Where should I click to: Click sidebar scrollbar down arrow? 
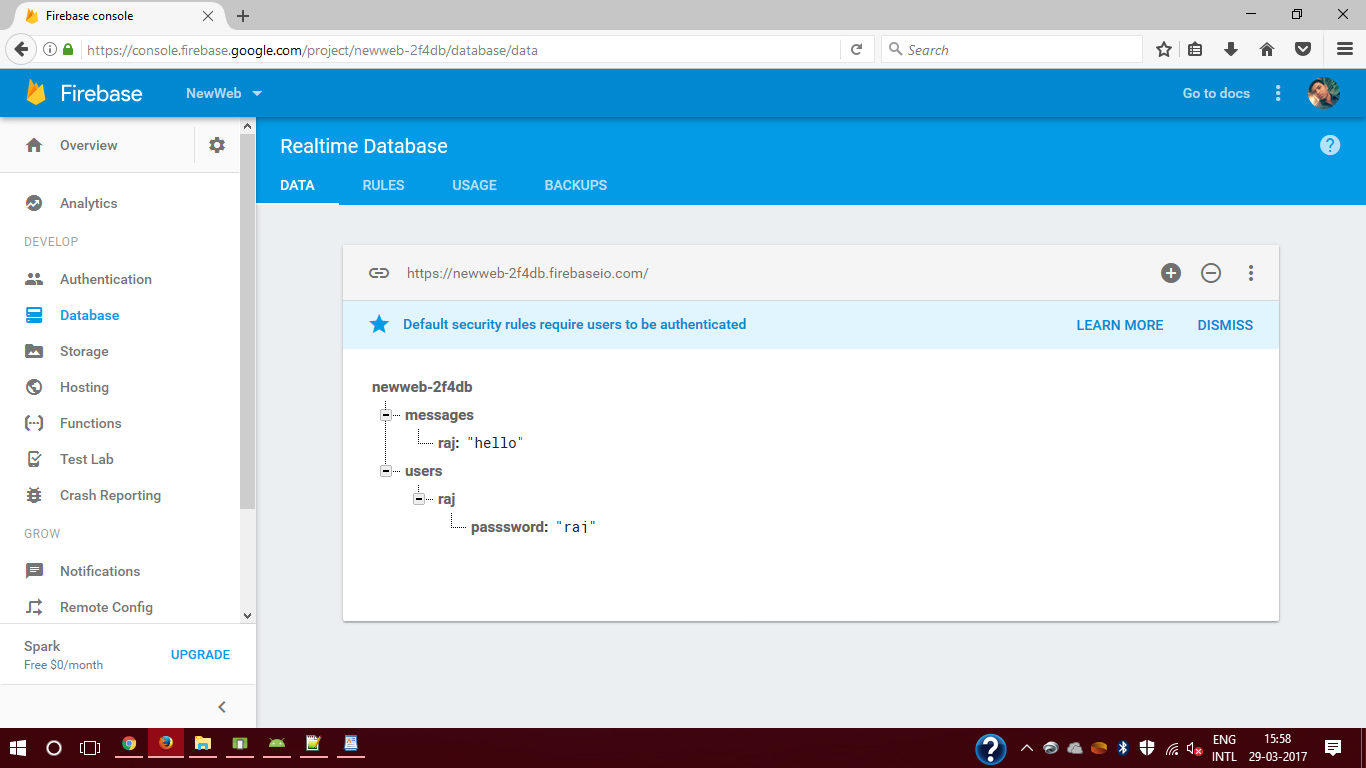(x=248, y=616)
